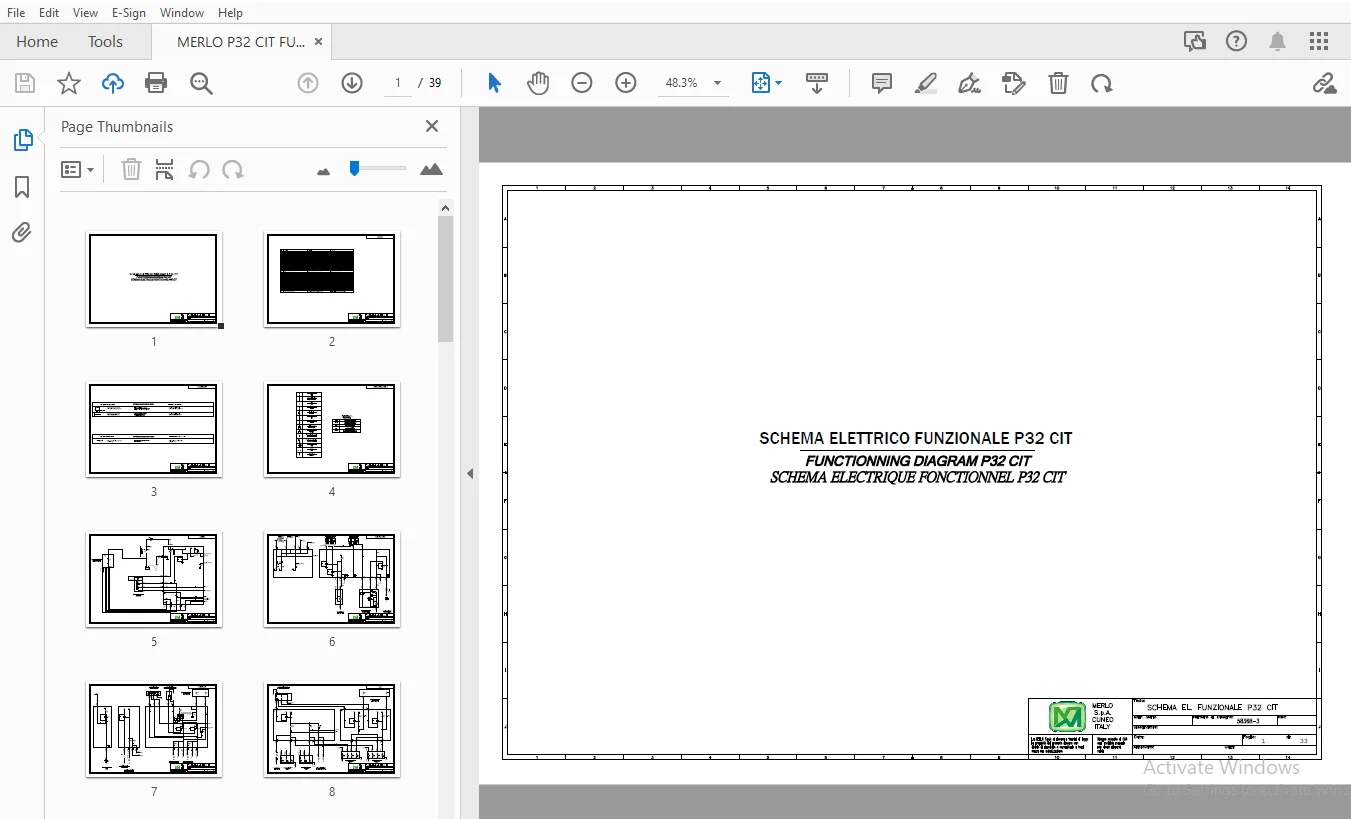Toggle the scrolling mode tool
This screenshot has height=819, width=1351.
[816, 83]
